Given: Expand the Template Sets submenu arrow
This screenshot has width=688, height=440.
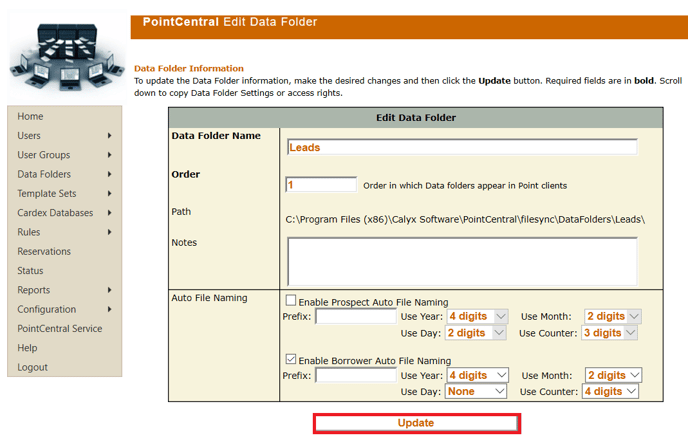Looking at the screenshot, I should point(109,193).
